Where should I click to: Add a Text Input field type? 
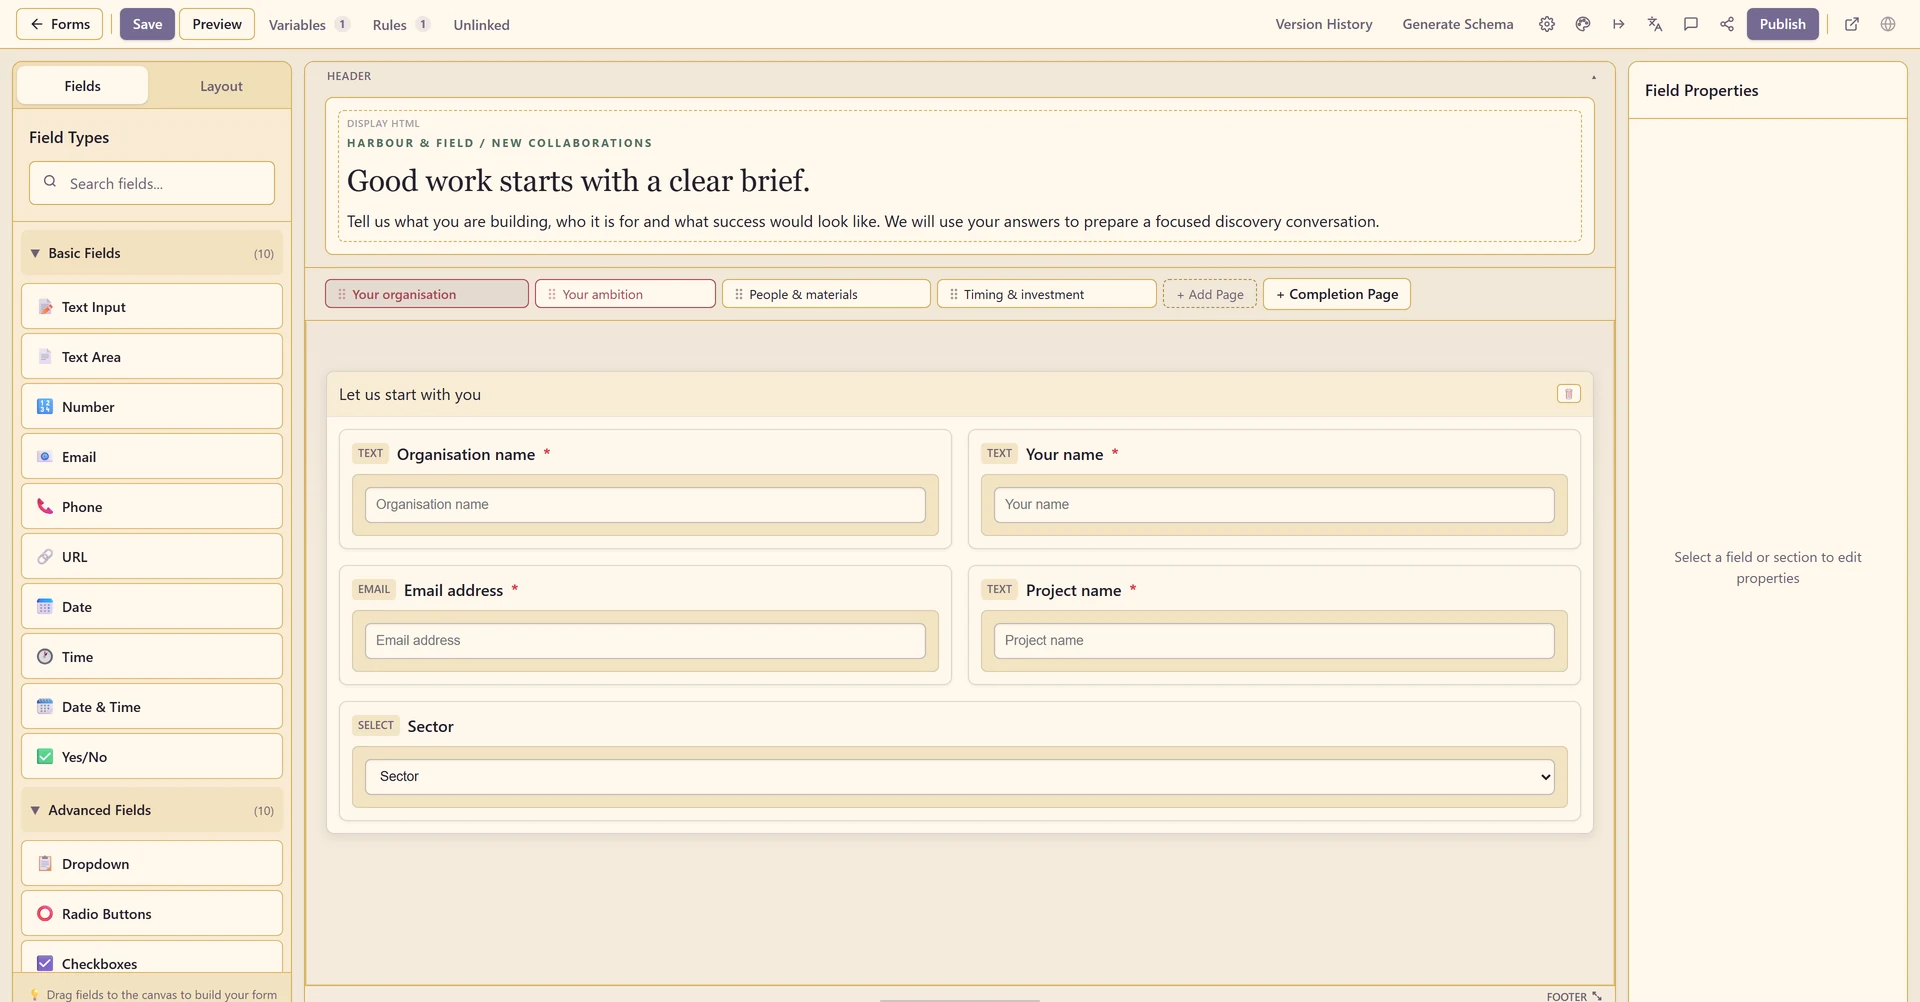(x=152, y=306)
